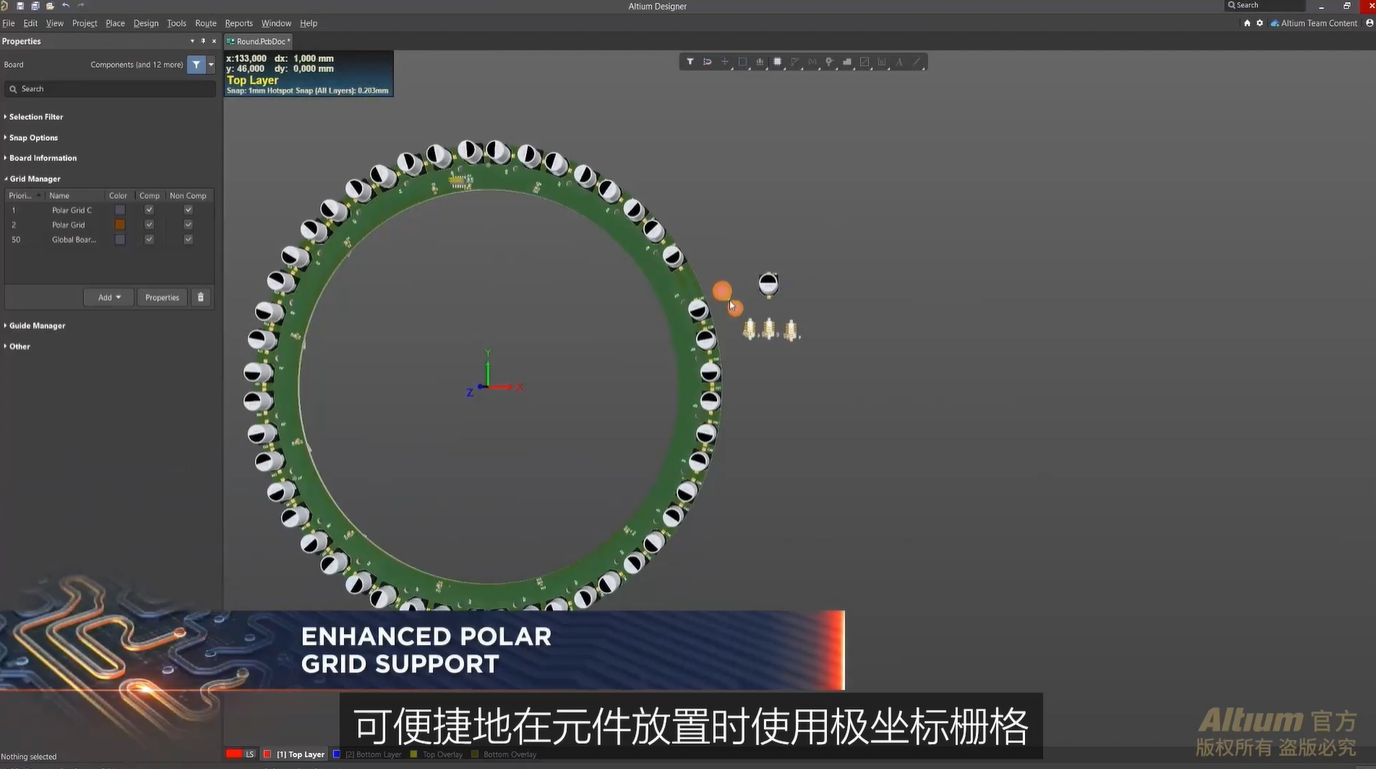Uncheck Non Comp for Polar Grid row
The image size is (1376, 769).
(x=188, y=225)
